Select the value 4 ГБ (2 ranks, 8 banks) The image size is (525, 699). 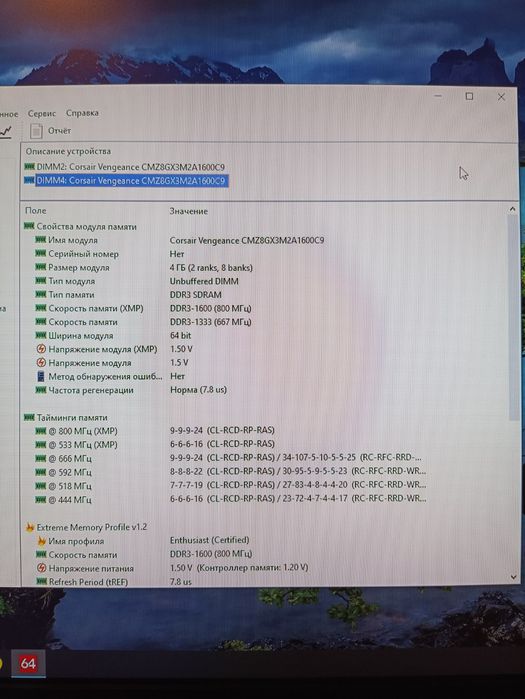[211, 267]
